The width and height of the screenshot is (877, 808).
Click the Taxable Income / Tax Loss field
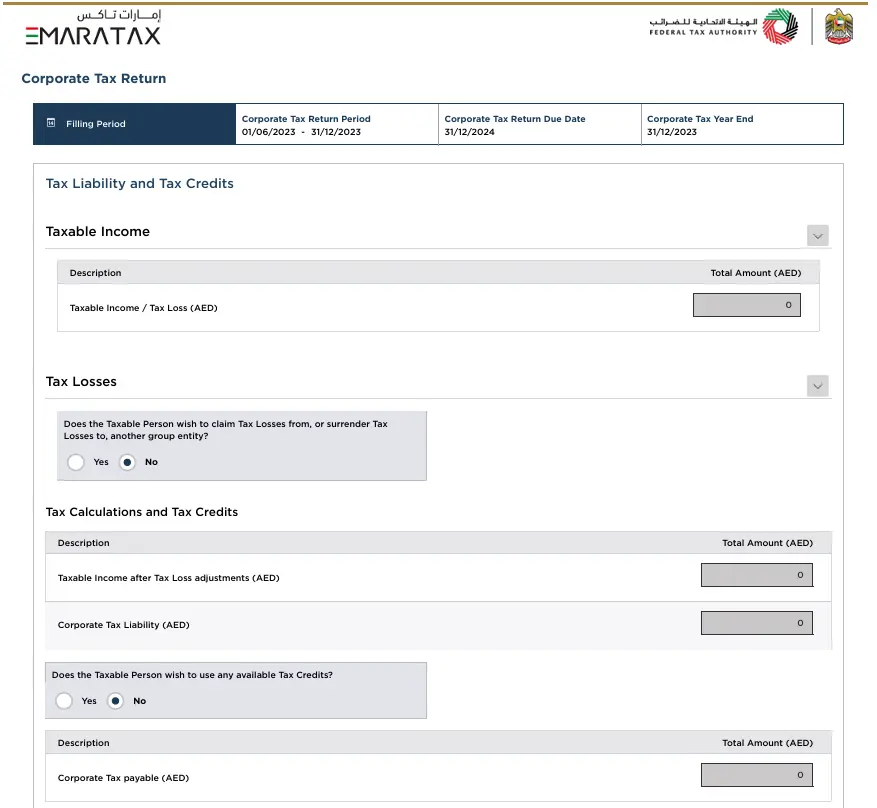click(x=746, y=305)
